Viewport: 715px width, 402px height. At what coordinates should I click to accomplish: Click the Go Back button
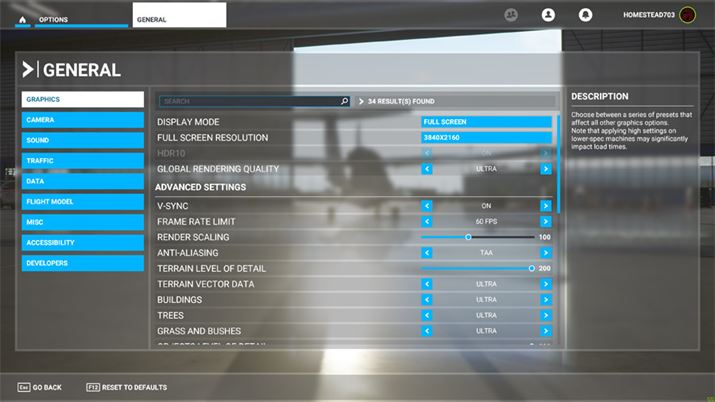pos(40,387)
